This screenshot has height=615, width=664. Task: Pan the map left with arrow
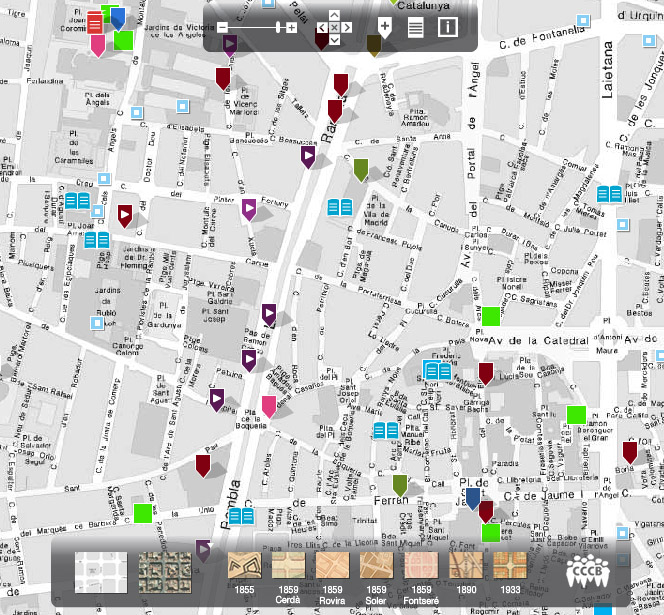point(322,28)
